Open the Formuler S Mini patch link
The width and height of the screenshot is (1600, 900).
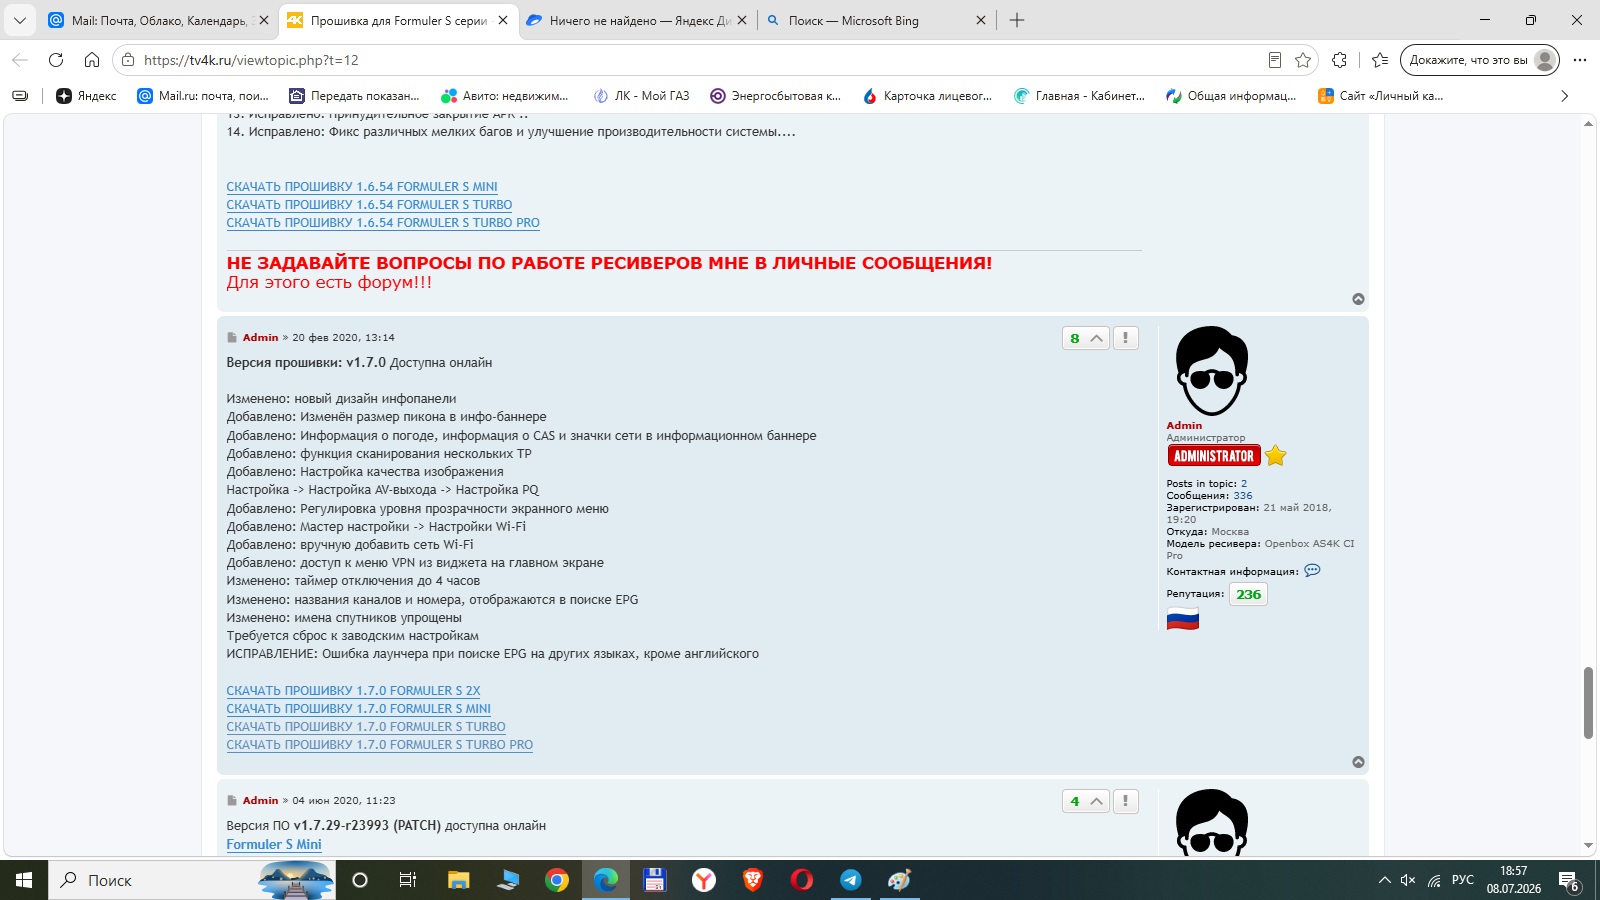(274, 845)
